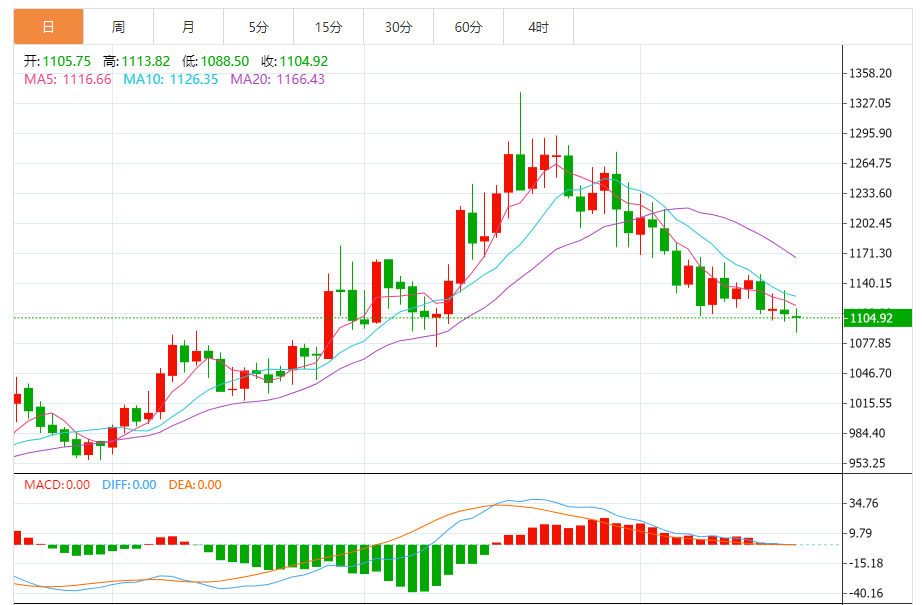Open the 15分 timeframe tab

[328, 27]
